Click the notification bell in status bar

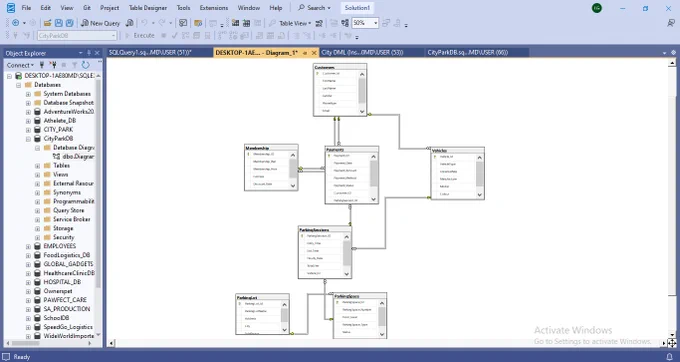tap(670, 357)
